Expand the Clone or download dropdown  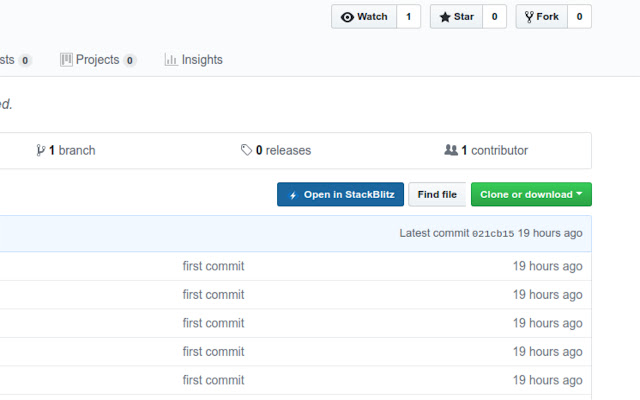[531, 195]
